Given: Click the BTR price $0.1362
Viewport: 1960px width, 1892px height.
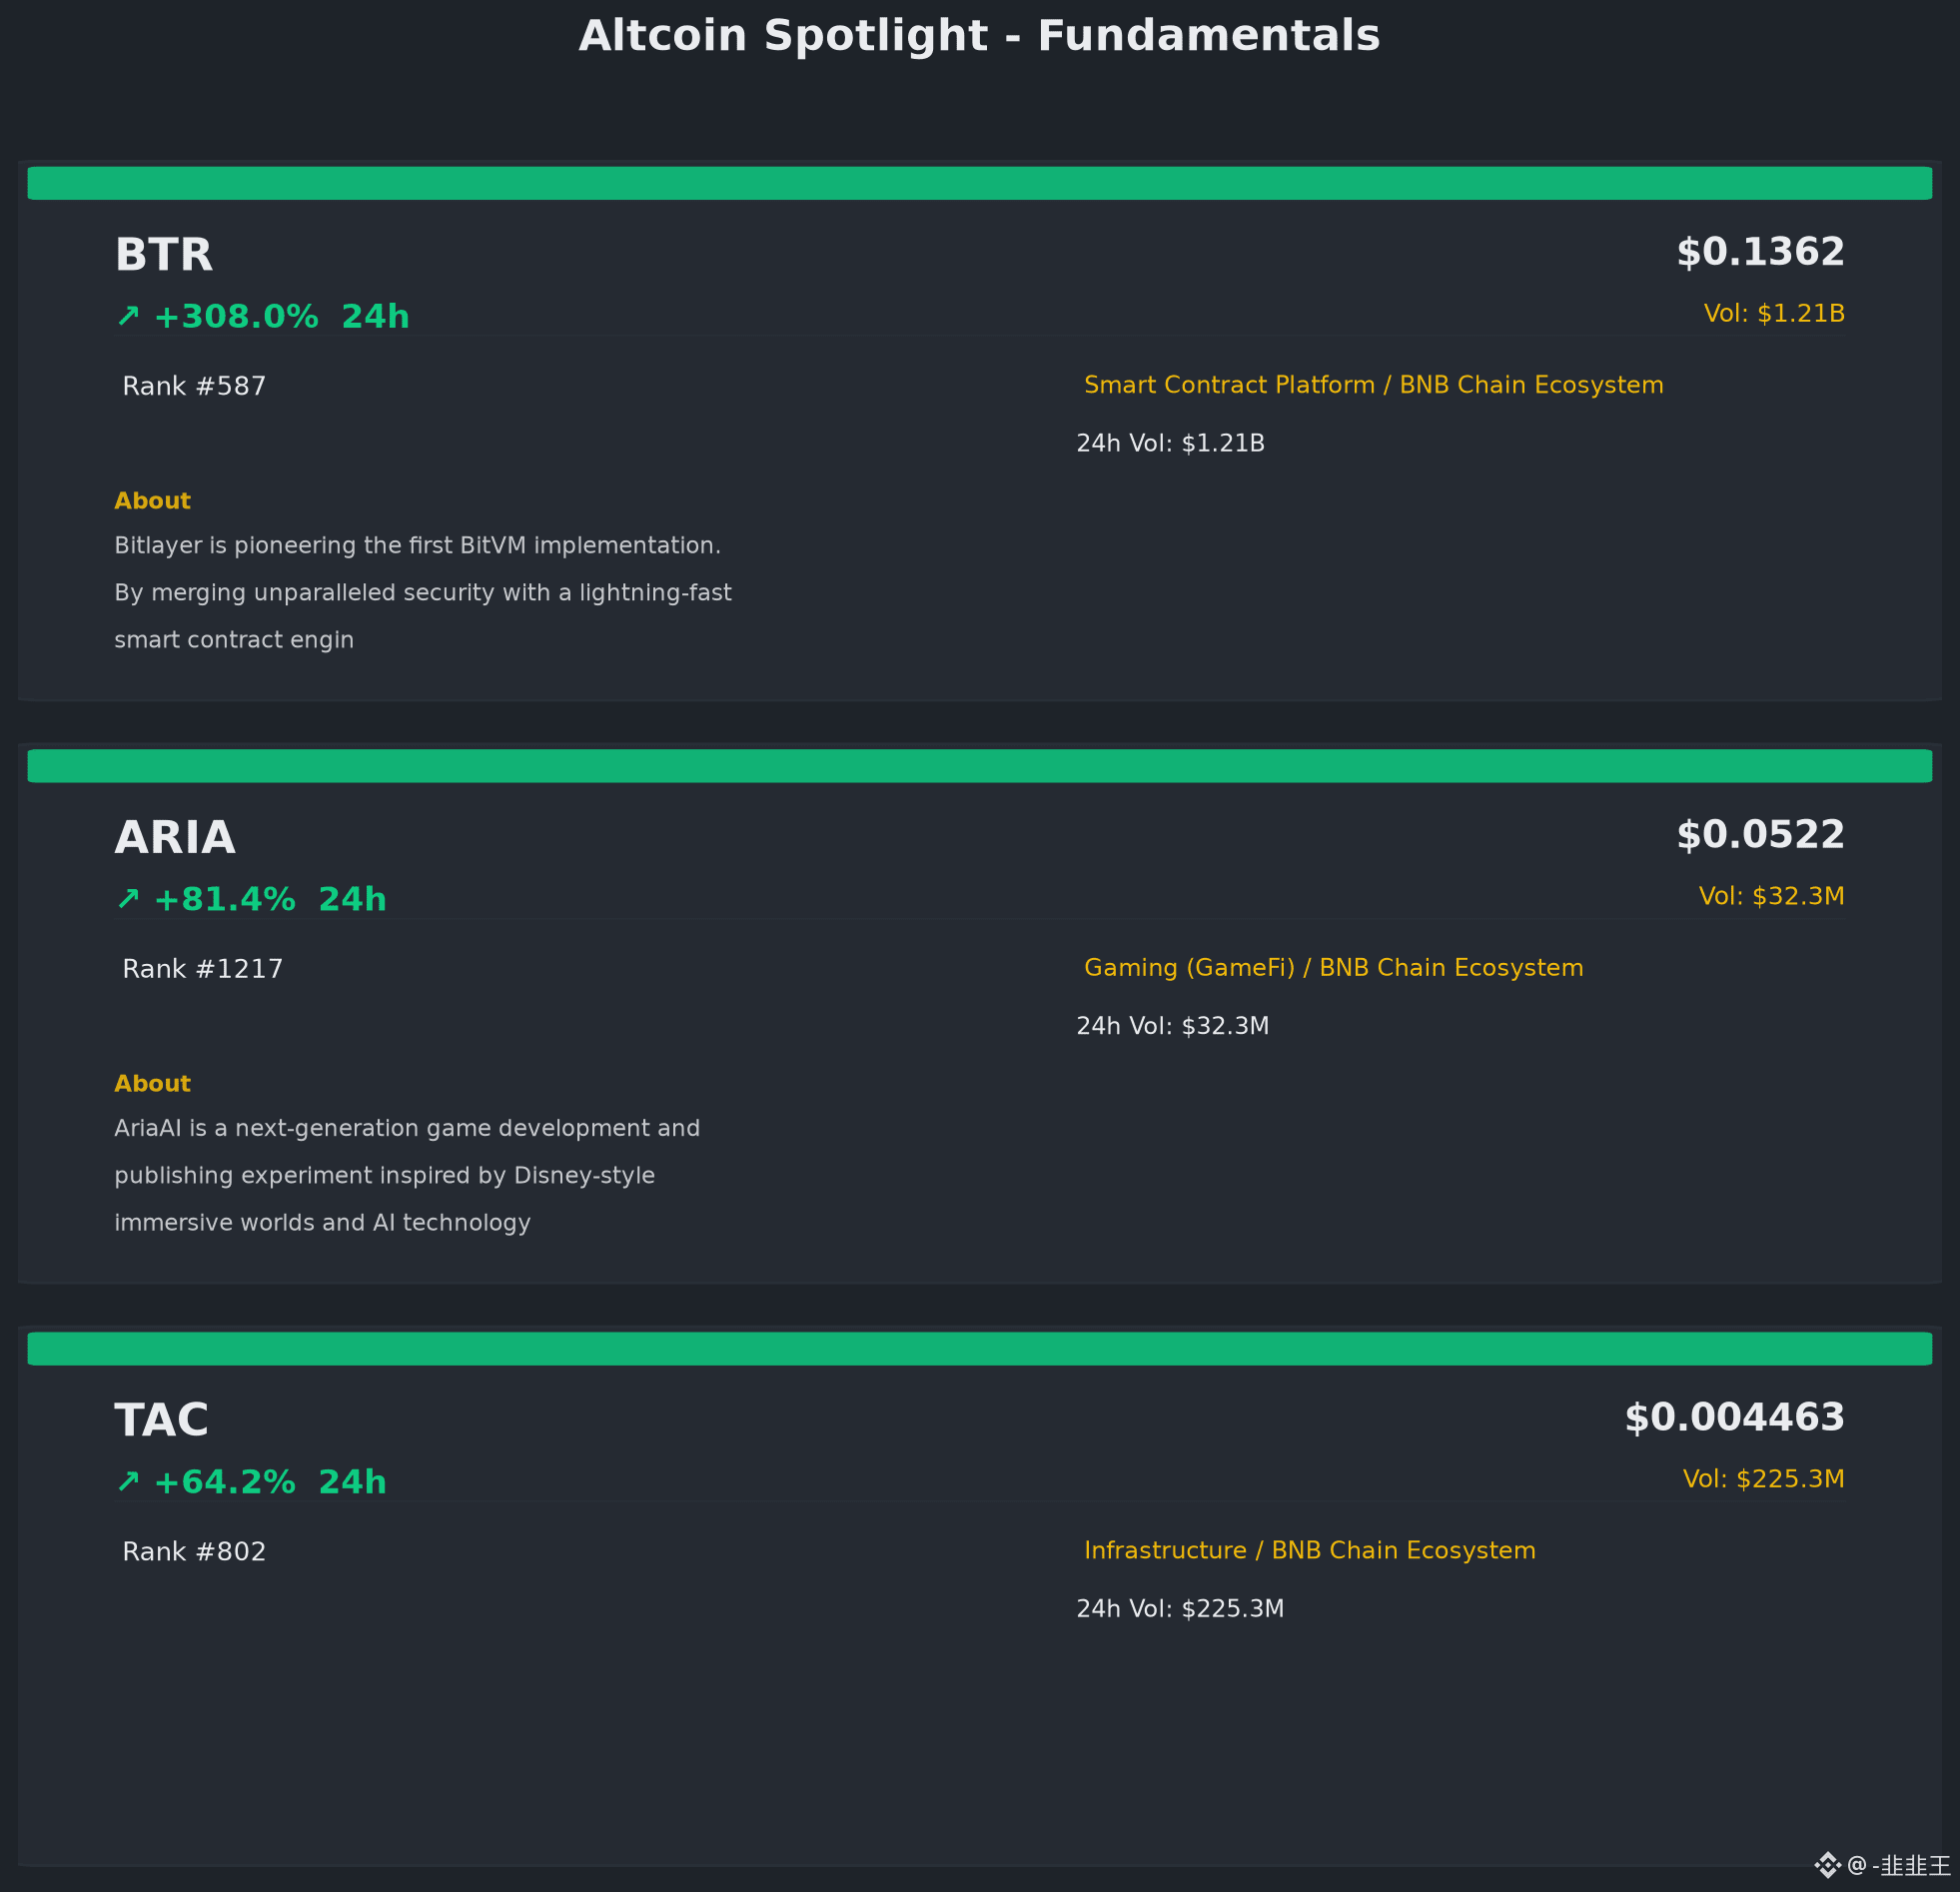Looking at the screenshot, I should [x=1760, y=252].
